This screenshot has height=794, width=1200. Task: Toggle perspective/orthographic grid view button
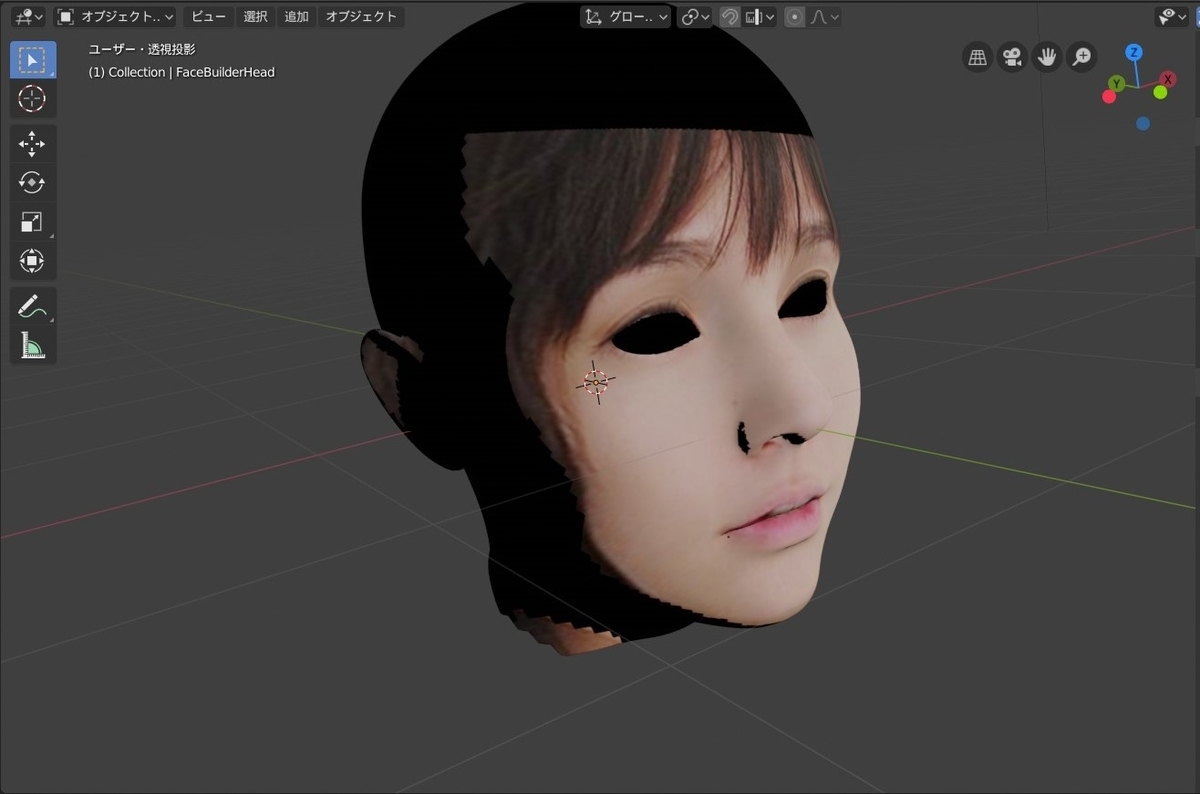[x=978, y=57]
